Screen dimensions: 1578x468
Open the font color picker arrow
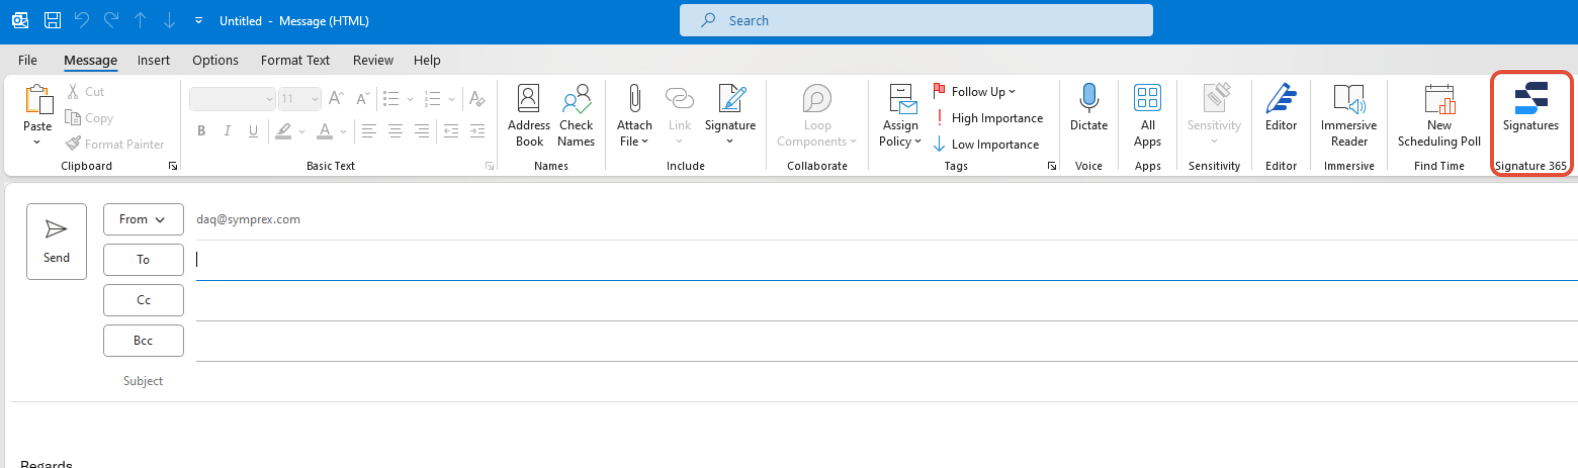pos(343,131)
